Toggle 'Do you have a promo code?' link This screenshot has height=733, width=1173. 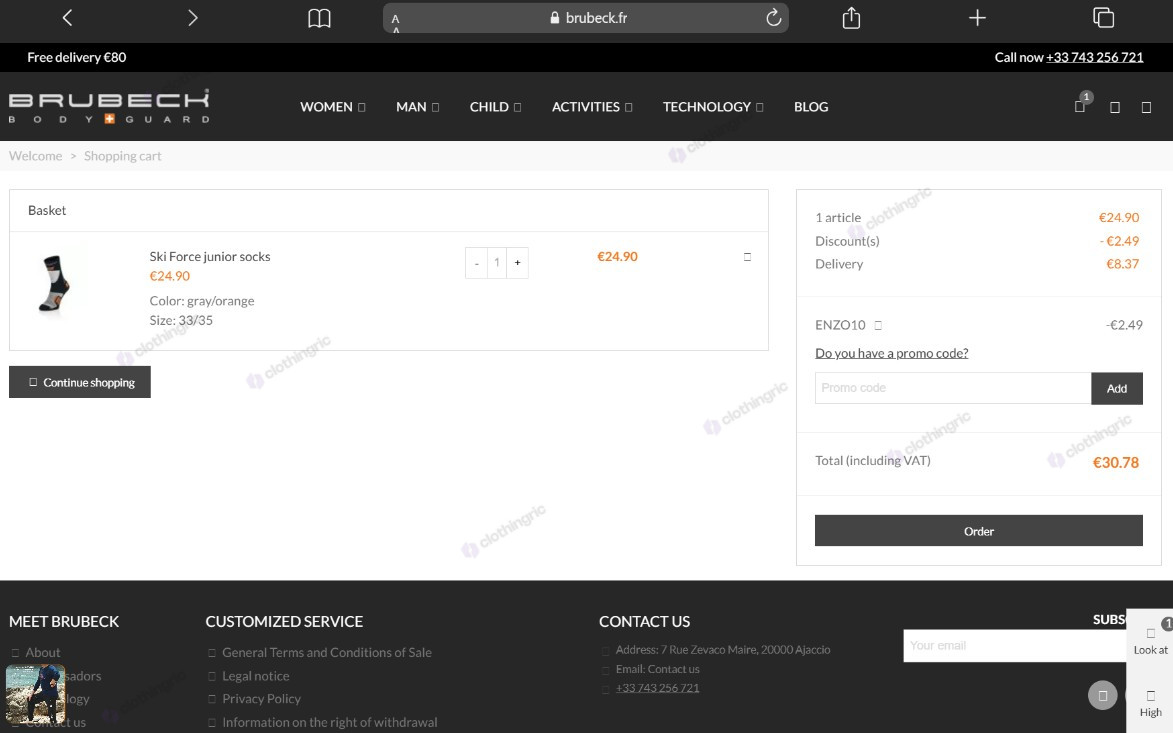click(x=892, y=353)
